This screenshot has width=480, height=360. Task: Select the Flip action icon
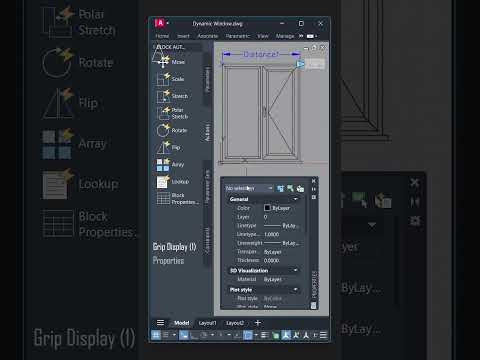[x=163, y=147]
